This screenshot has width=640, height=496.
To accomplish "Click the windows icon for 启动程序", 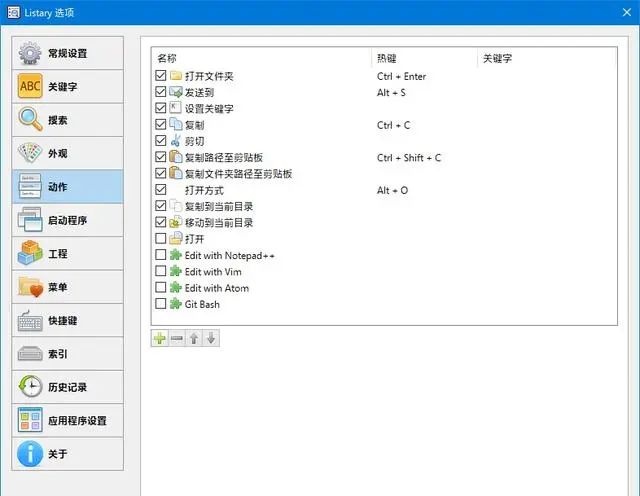I will point(30,220).
